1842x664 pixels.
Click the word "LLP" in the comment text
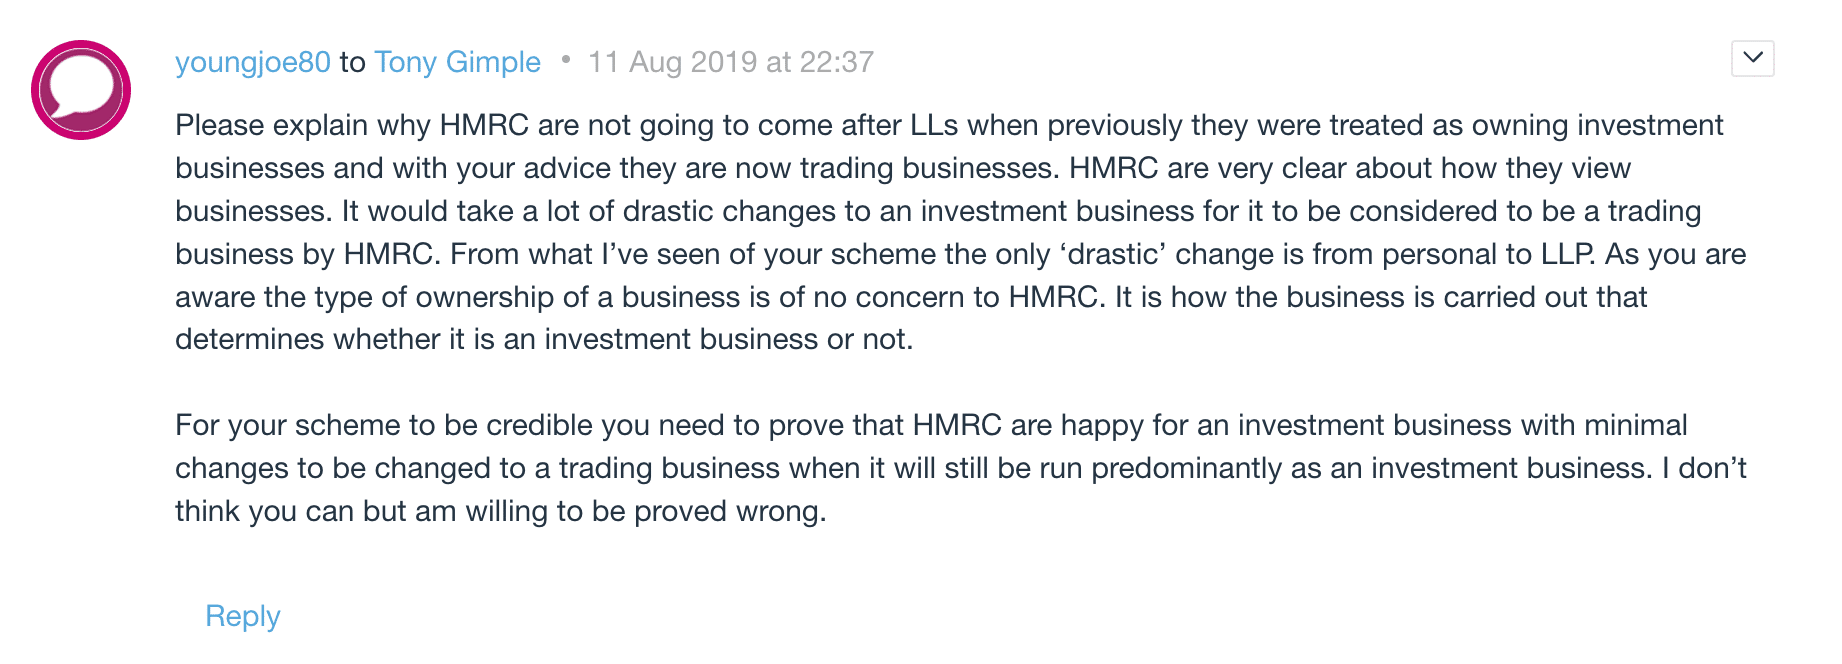coord(1566,254)
